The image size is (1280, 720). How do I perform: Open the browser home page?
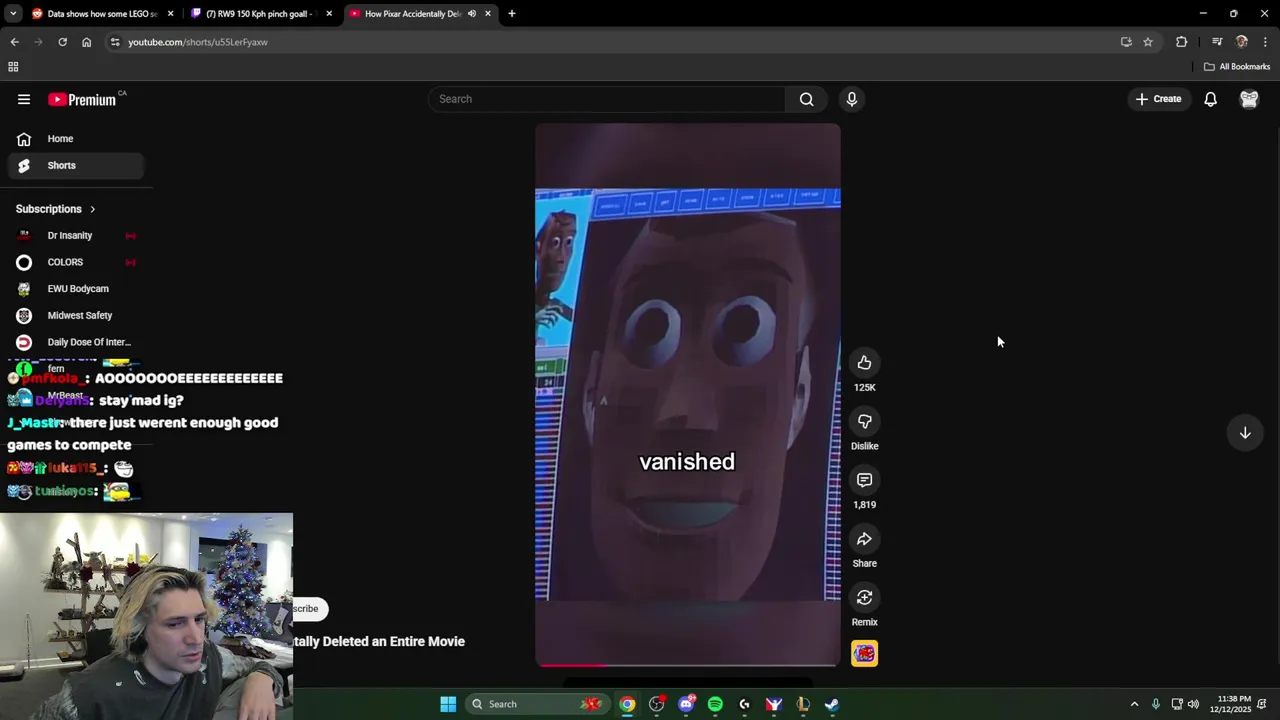click(86, 42)
